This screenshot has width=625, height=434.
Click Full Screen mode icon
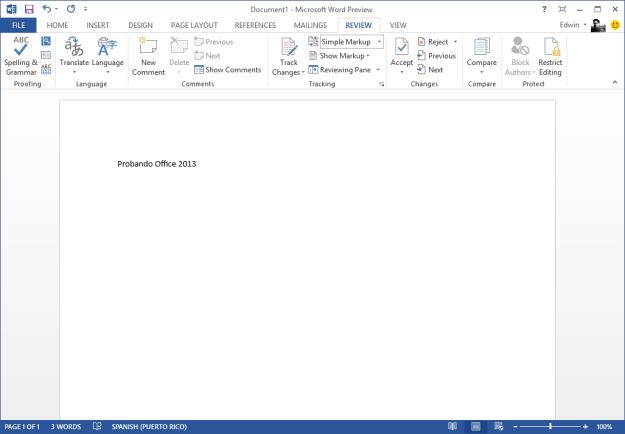562,9
